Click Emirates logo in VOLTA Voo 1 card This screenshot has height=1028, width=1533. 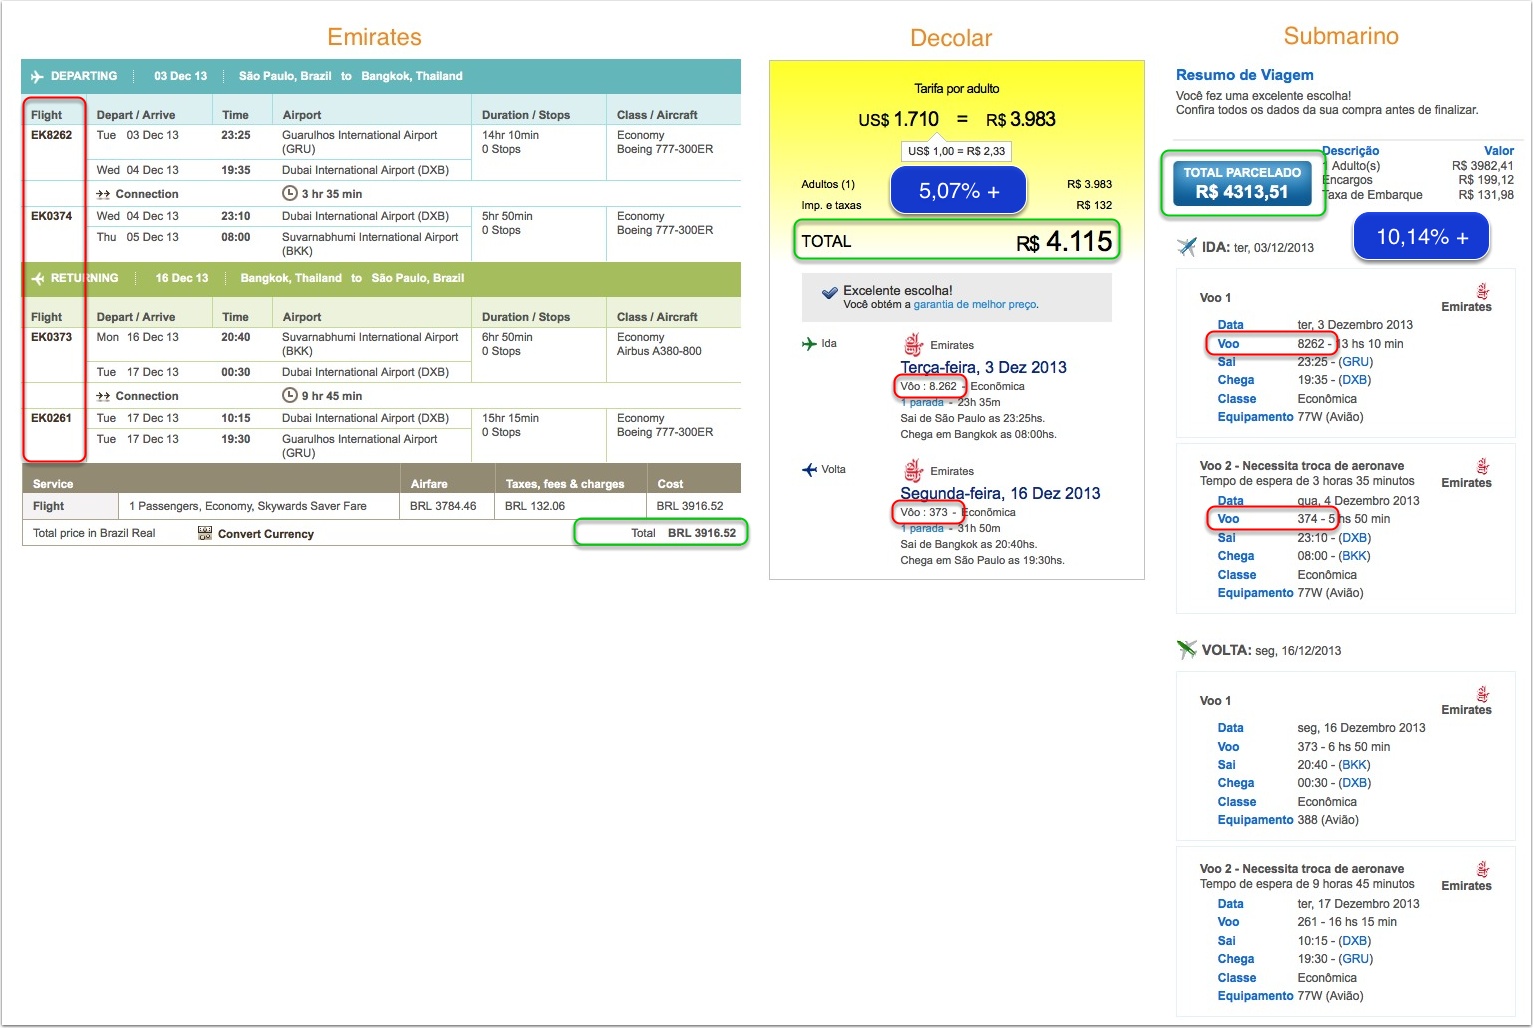tap(1483, 694)
